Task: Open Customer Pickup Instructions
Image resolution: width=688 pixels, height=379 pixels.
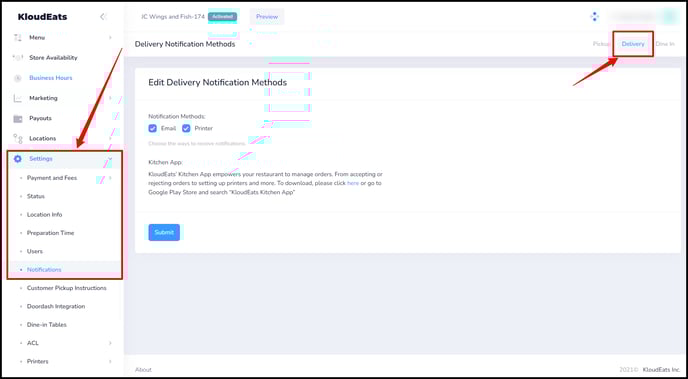Action: tap(67, 288)
